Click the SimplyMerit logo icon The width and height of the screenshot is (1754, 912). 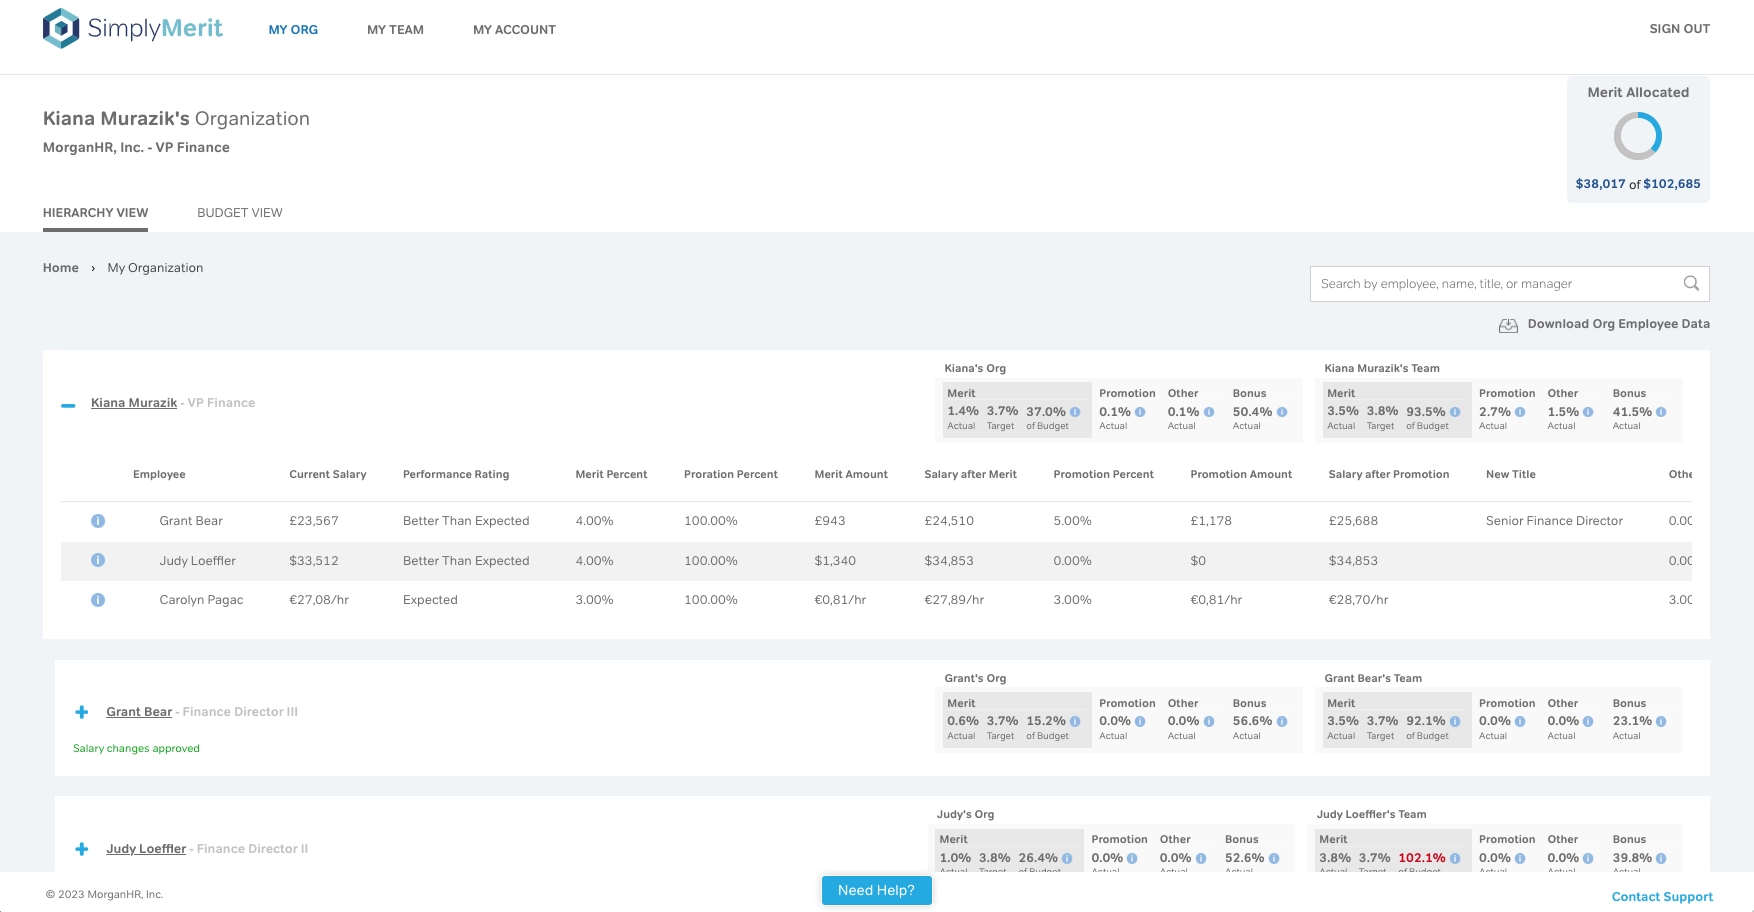[x=59, y=28]
